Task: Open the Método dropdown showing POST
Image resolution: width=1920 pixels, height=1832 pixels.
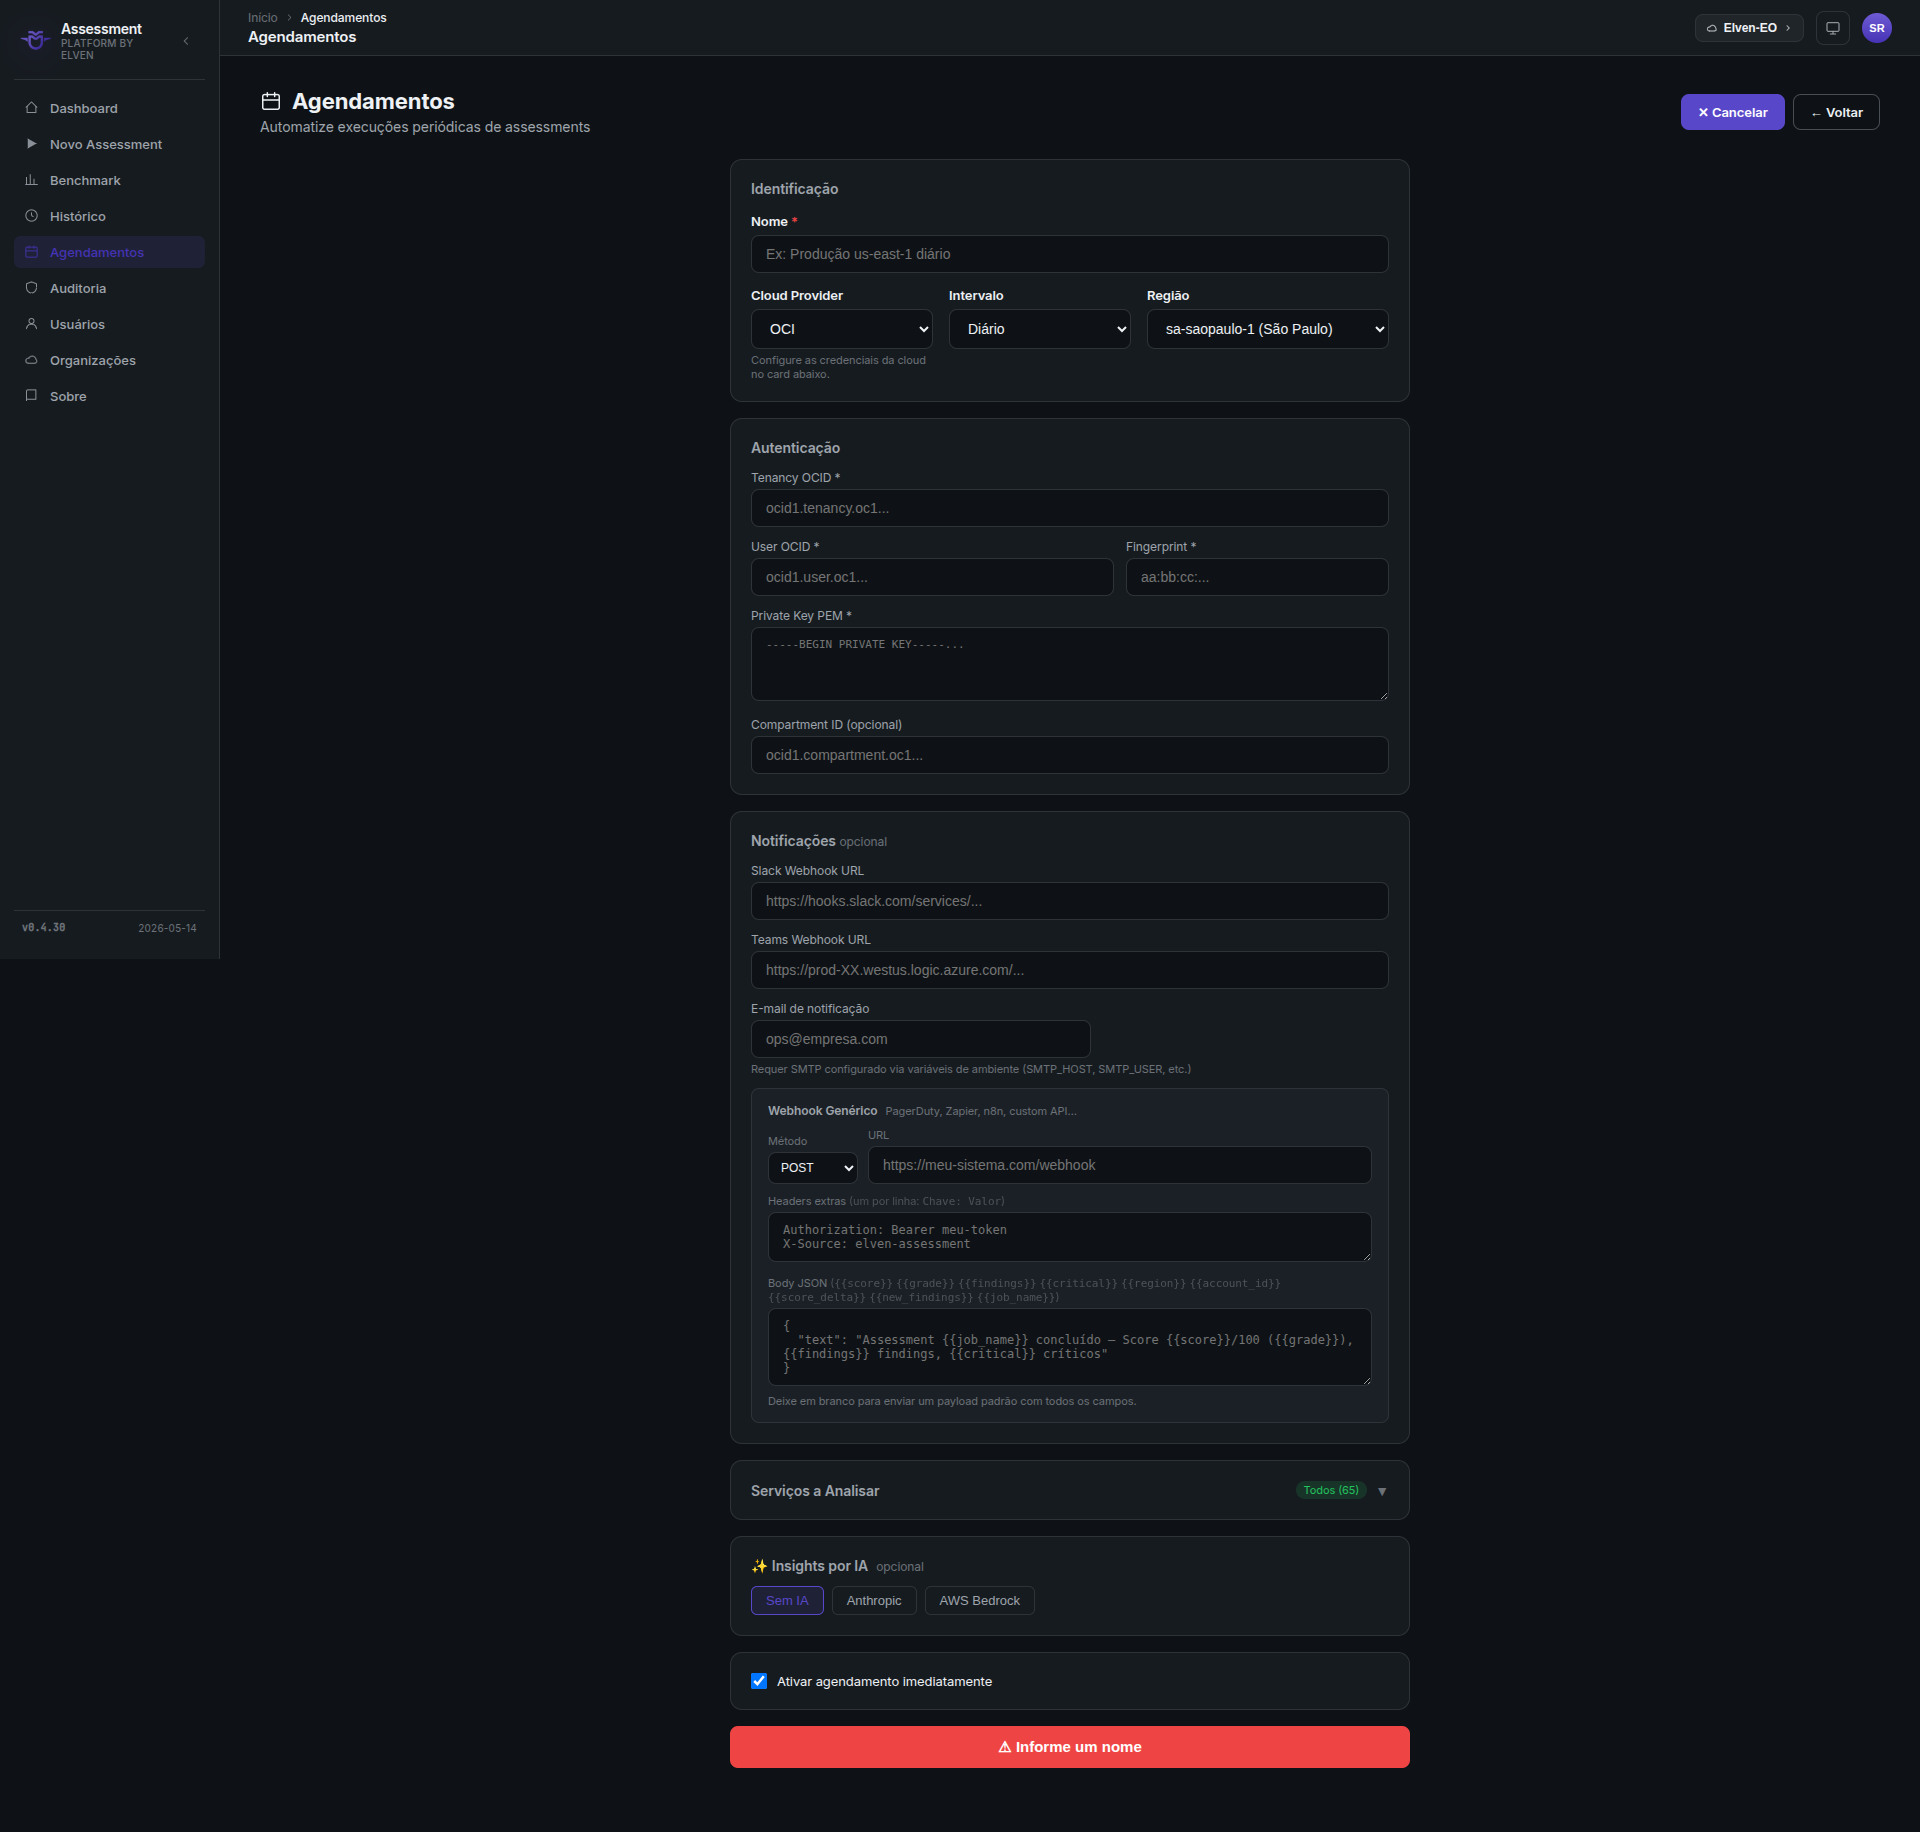Action: click(813, 1168)
